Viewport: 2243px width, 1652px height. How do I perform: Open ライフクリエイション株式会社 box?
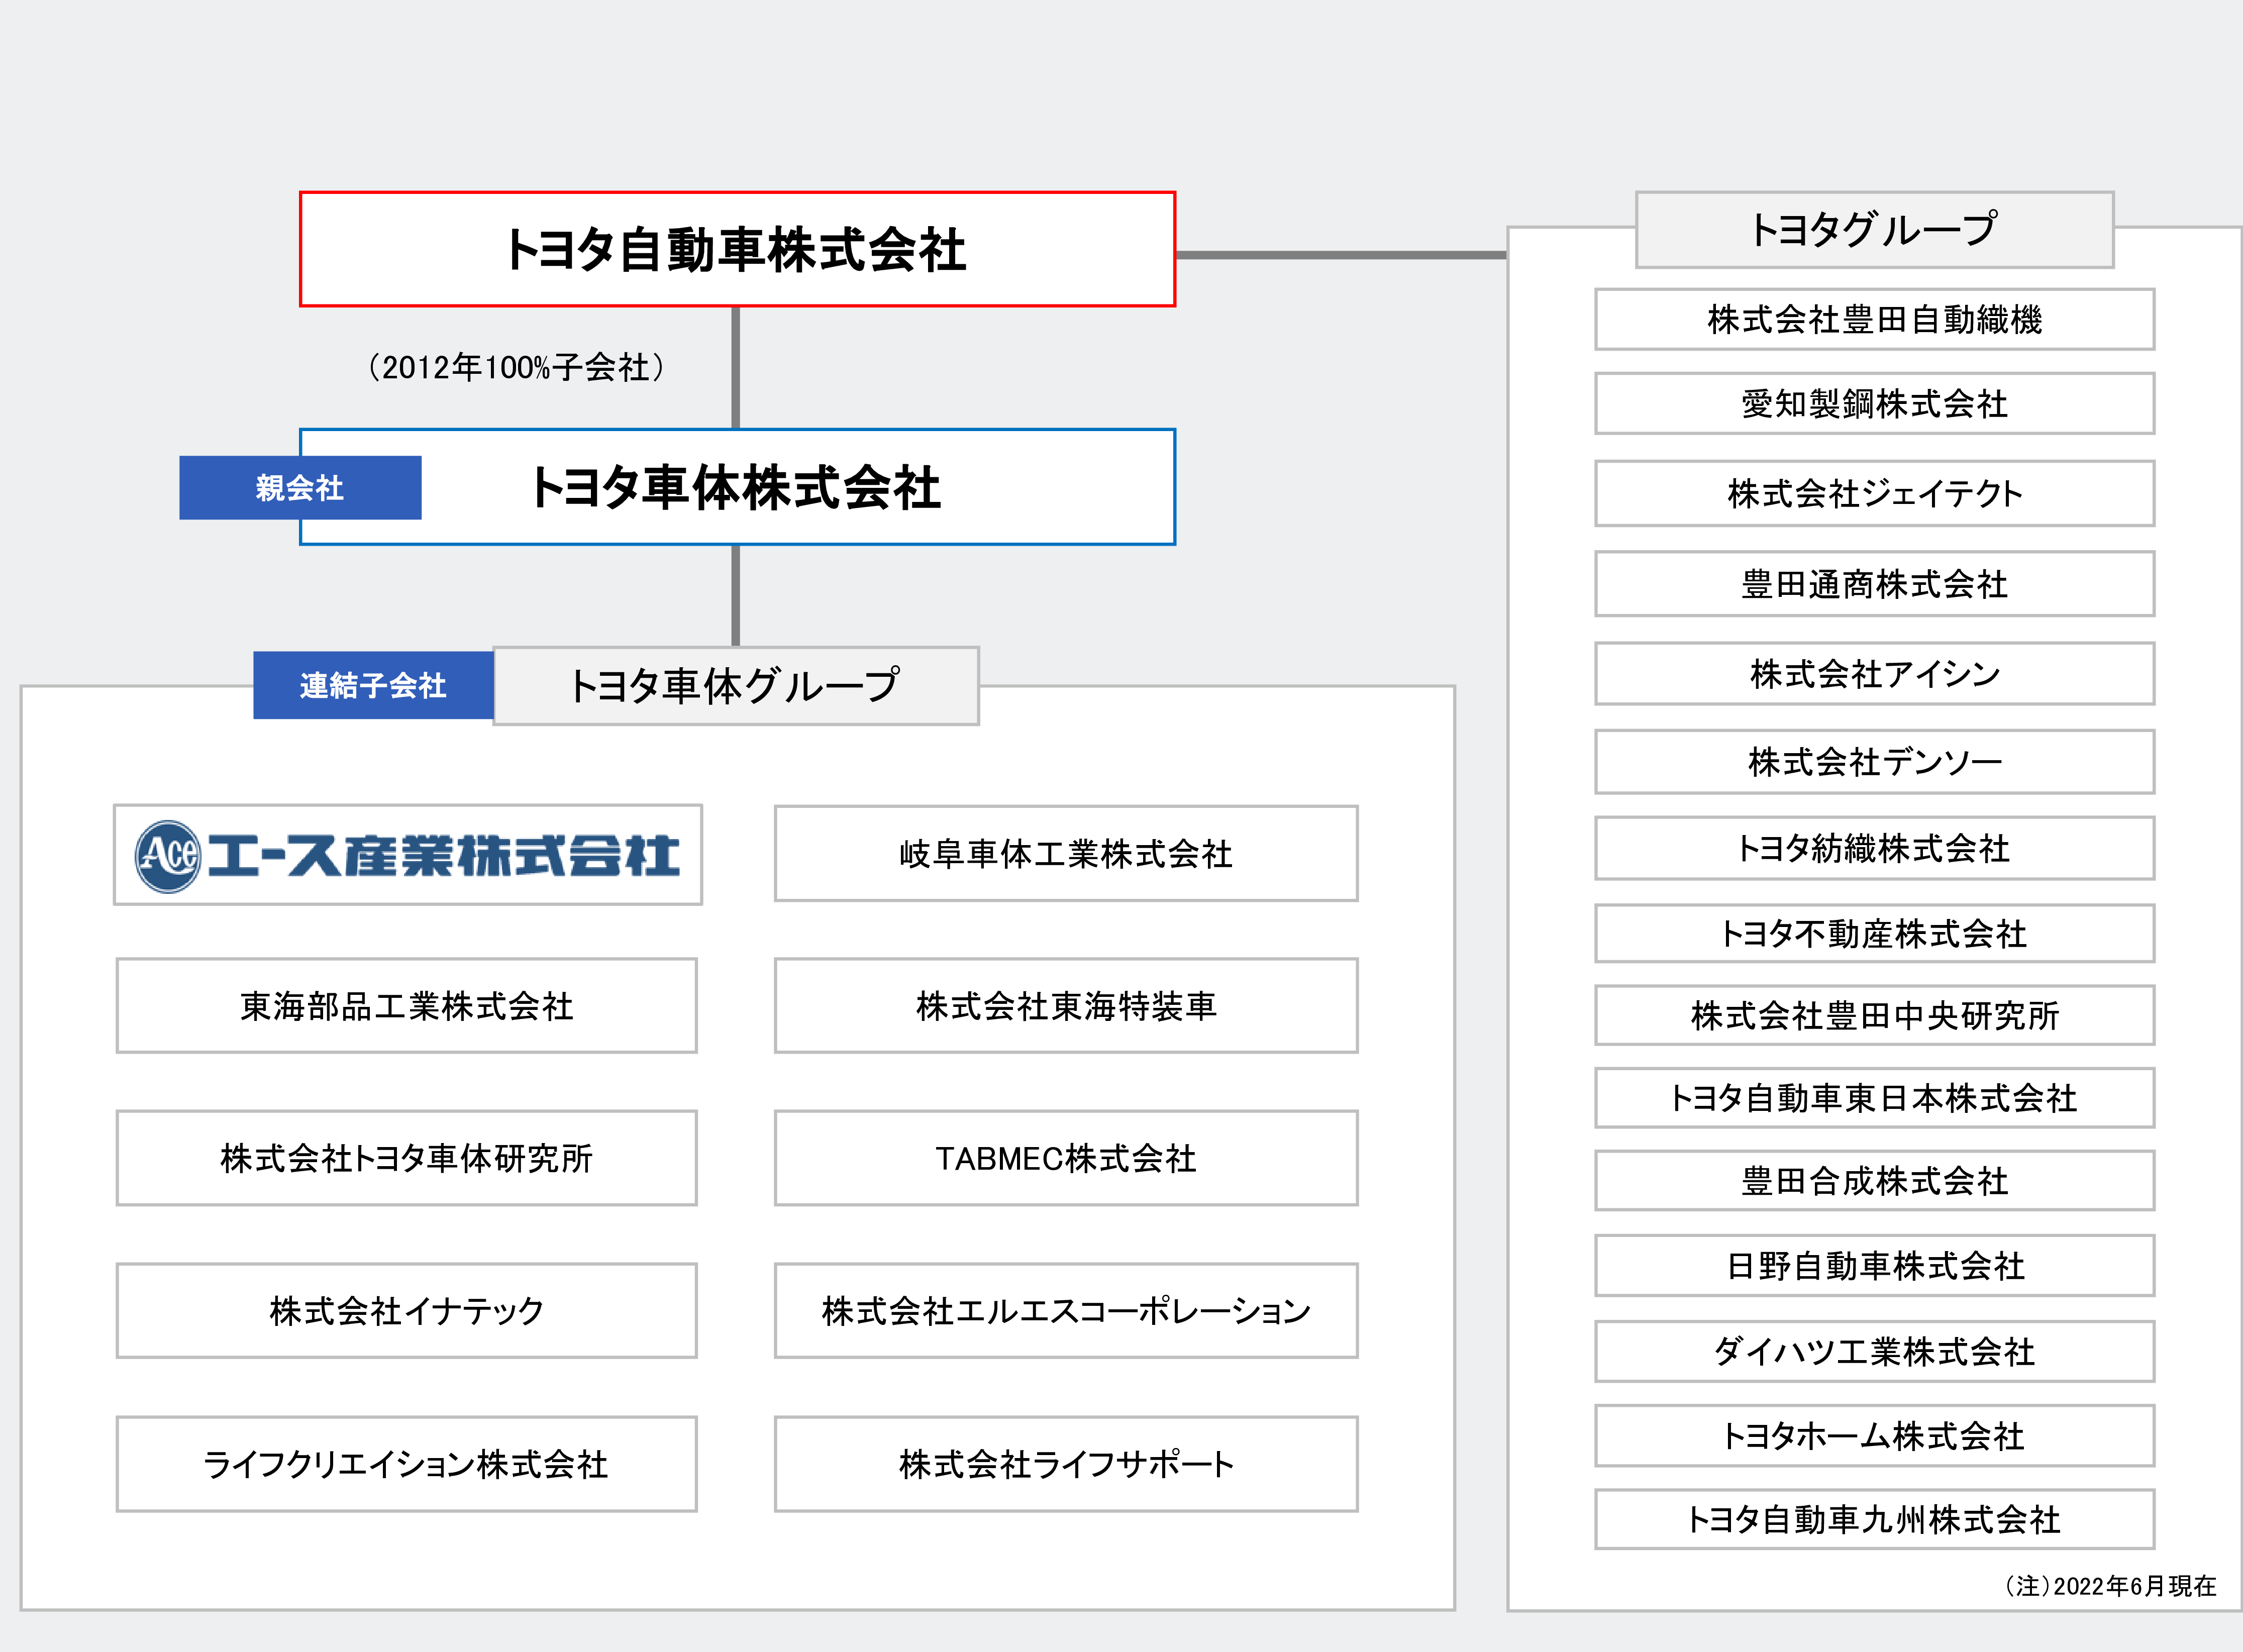[x=406, y=1464]
